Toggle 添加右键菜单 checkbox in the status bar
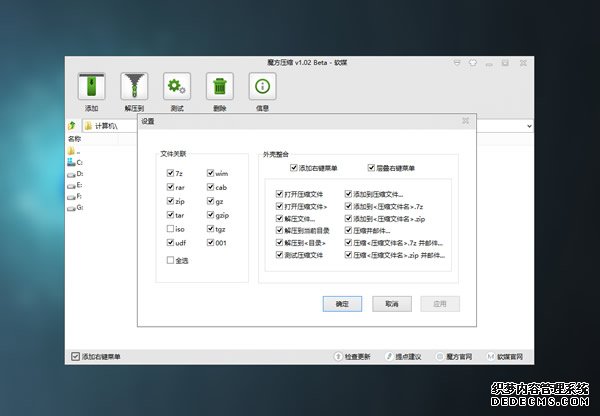600x416 pixels. (x=75, y=357)
